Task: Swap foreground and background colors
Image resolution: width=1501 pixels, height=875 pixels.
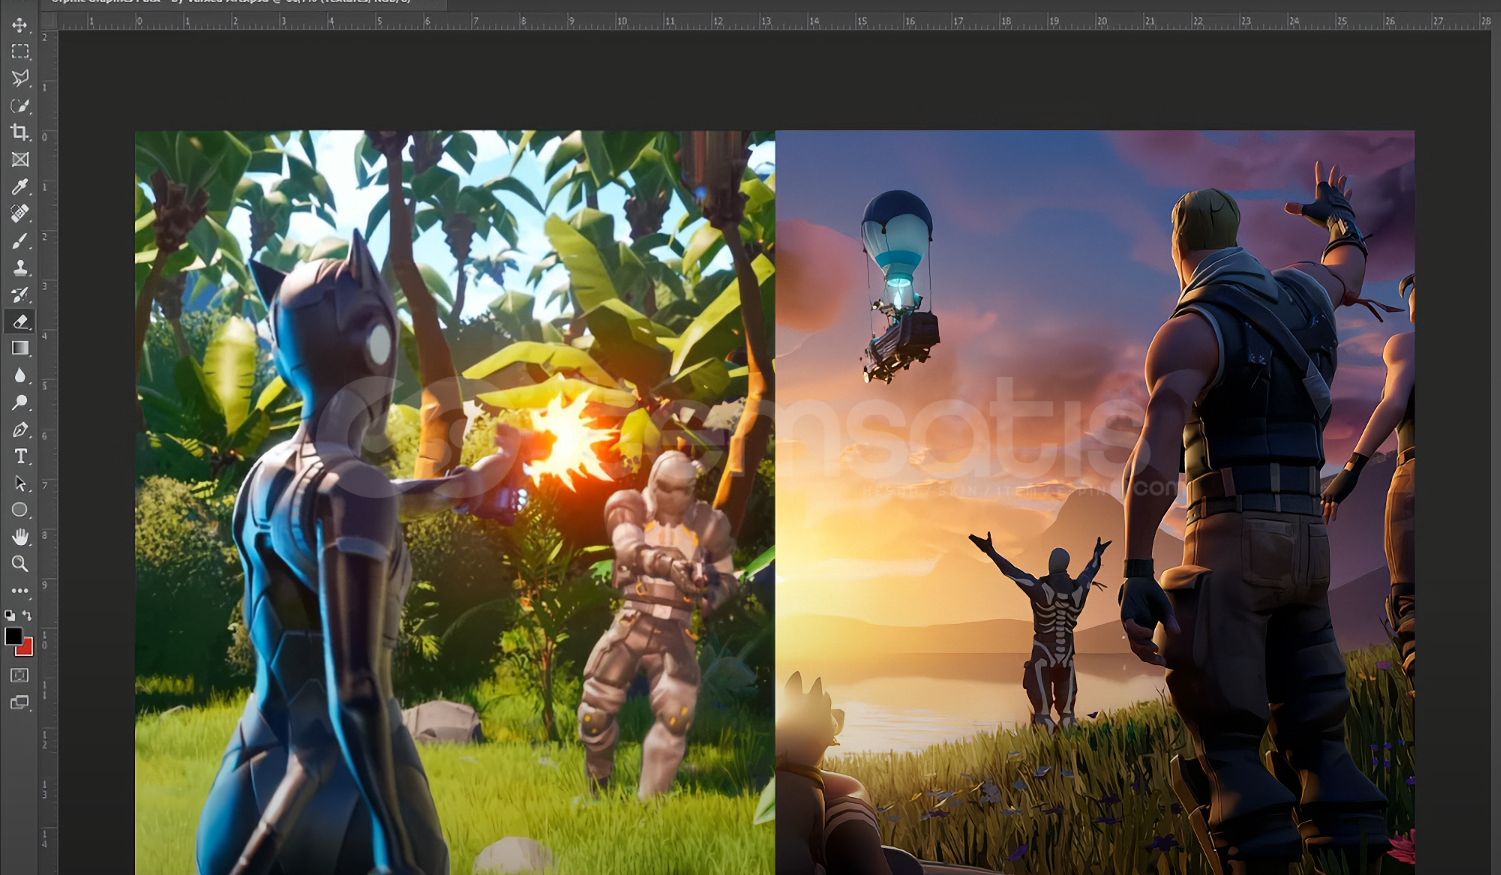Action: coord(28,616)
